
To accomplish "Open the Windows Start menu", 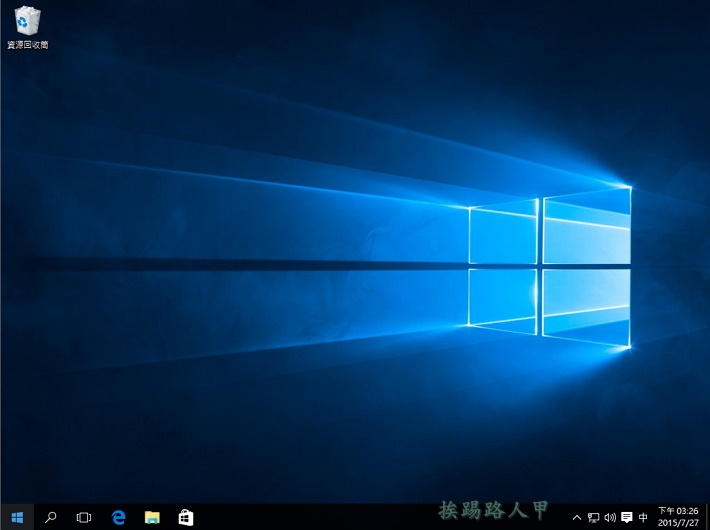I will tap(17, 517).
